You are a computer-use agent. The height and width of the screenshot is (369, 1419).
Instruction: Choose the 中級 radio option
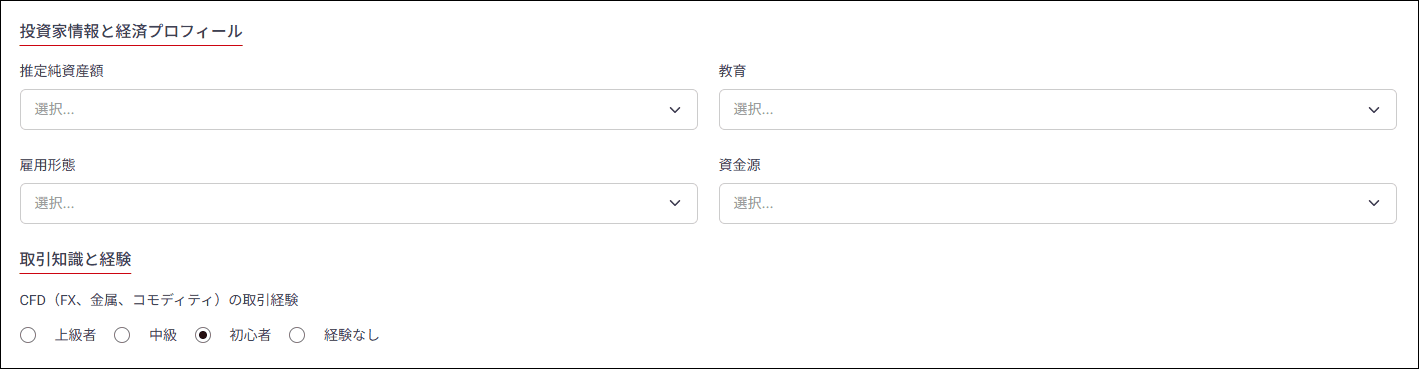tap(122, 335)
